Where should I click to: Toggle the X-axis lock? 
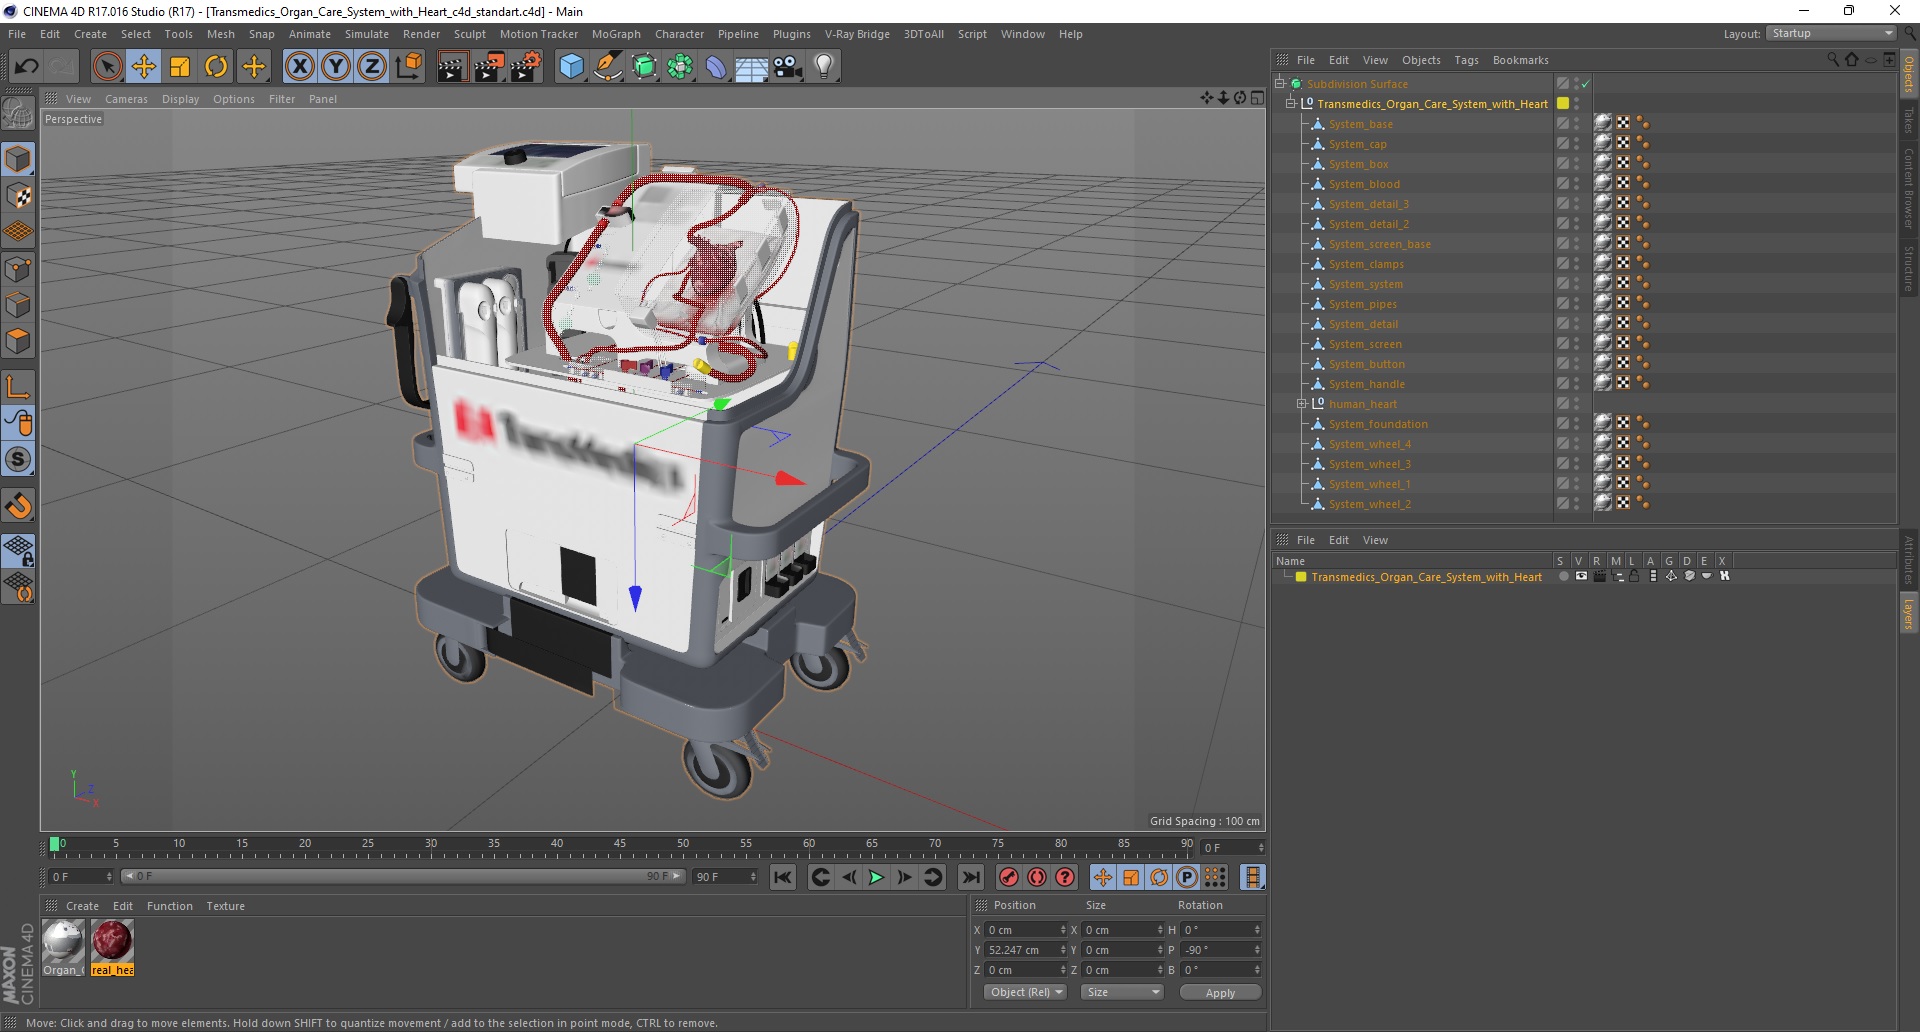[x=299, y=67]
